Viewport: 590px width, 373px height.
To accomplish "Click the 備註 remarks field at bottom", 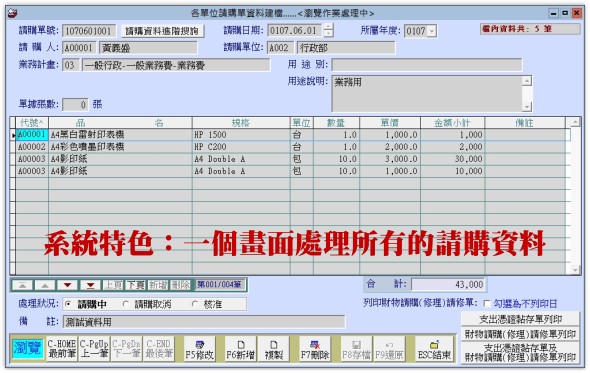I will click(x=204, y=322).
